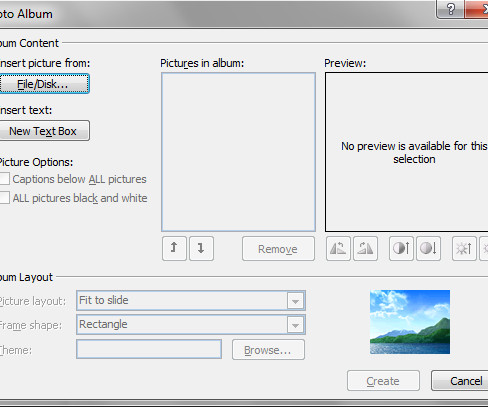Browse for a theme

click(268, 350)
